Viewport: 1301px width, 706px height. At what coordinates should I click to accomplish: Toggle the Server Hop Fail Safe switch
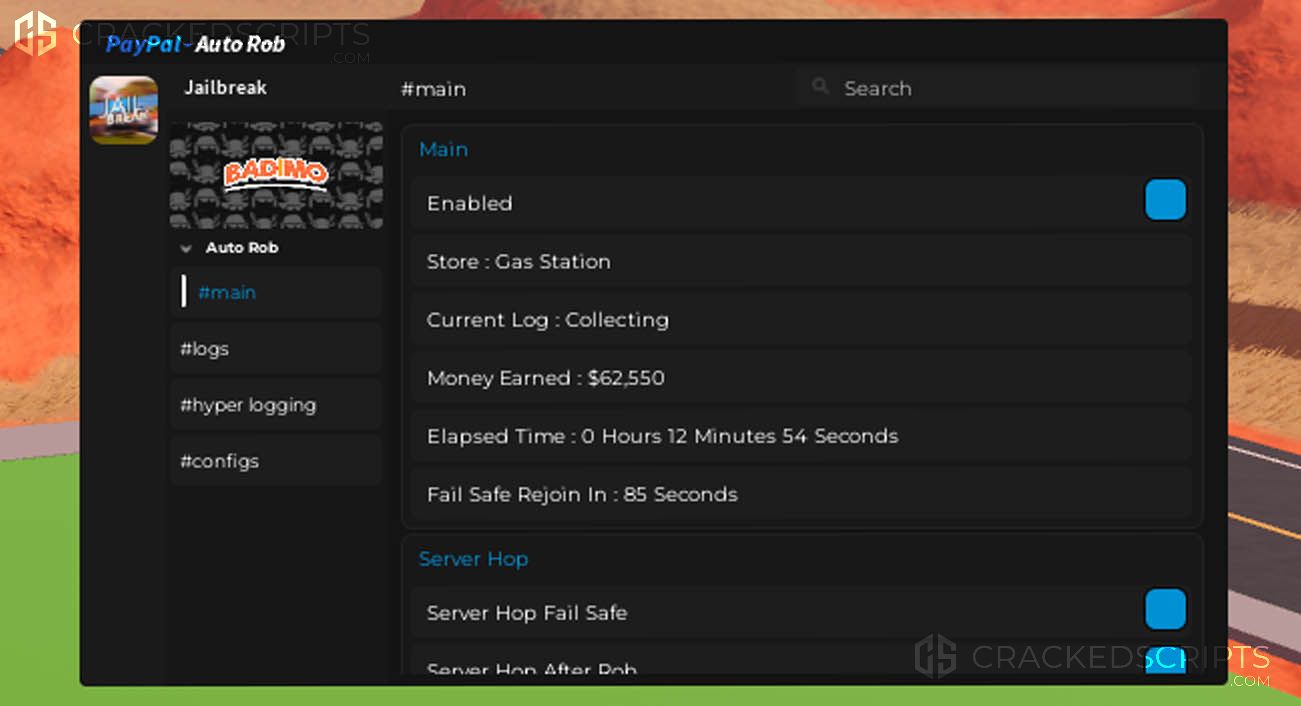[x=1165, y=609]
